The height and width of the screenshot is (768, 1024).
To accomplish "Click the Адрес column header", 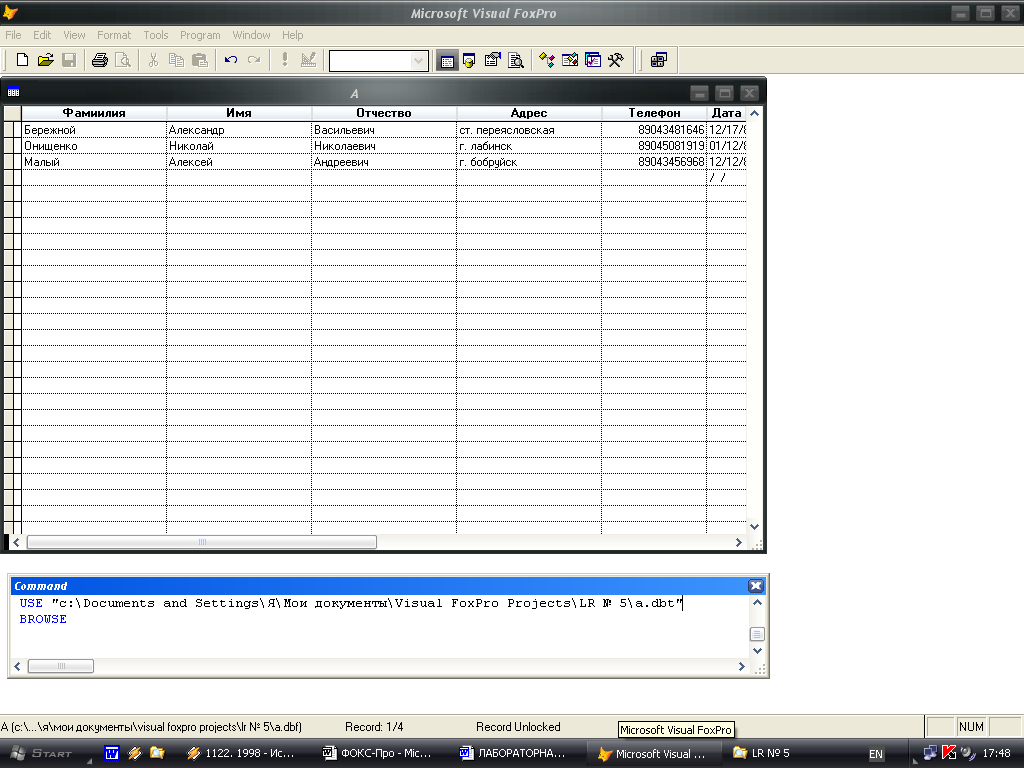I will coord(529,113).
